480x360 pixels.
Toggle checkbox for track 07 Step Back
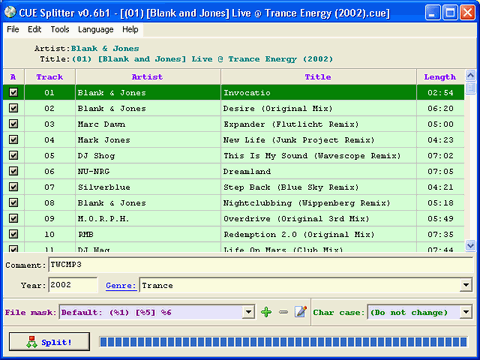pyautogui.click(x=13, y=187)
